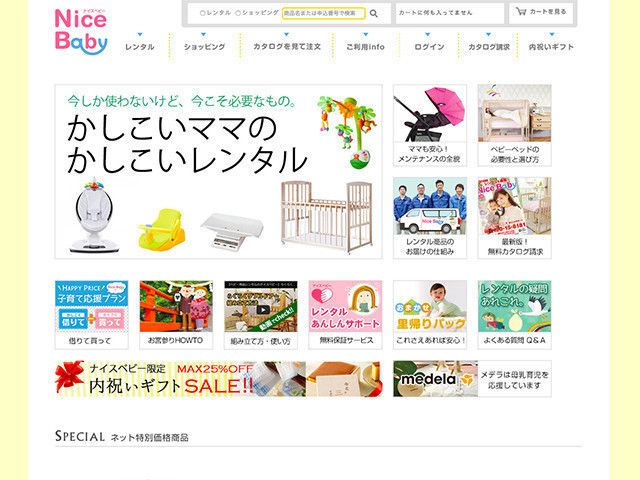
Task: Open the Nice Baby logo homepage
Action: (81, 31)
